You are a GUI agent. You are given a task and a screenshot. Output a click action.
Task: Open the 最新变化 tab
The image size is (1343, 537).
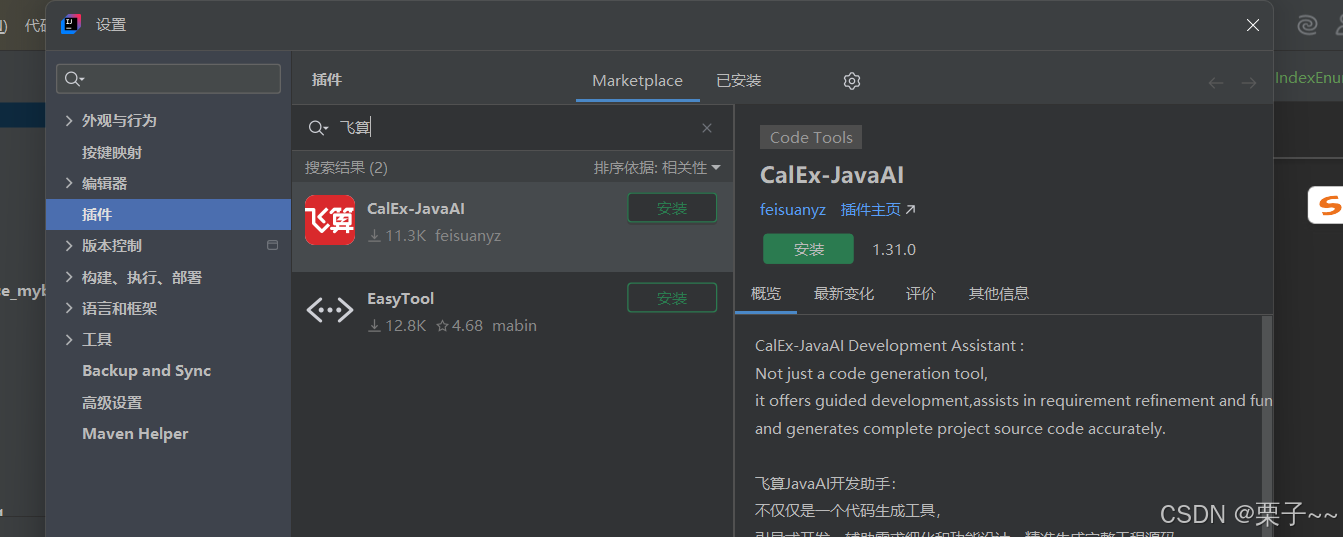tap(844, 294)
